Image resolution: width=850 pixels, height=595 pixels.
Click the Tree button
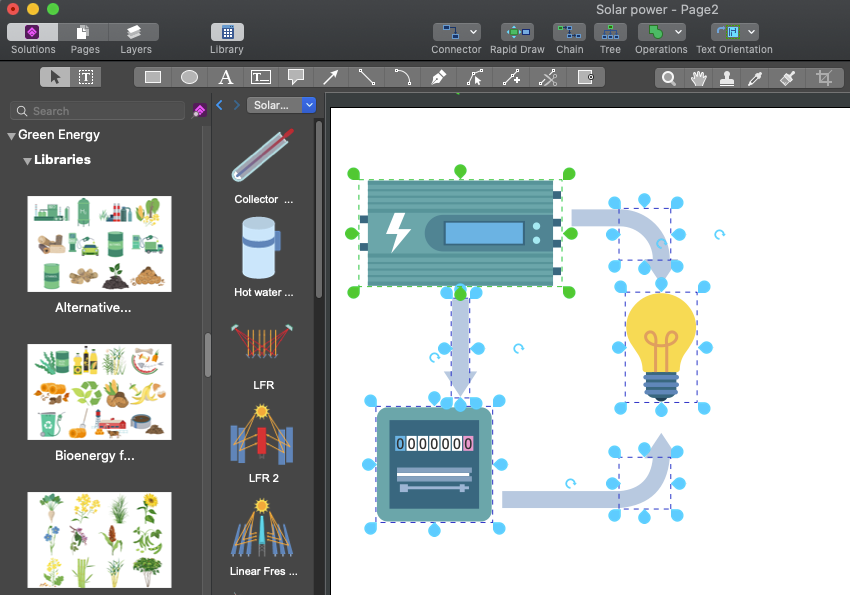pyautogui.click(x=610, y=33)
